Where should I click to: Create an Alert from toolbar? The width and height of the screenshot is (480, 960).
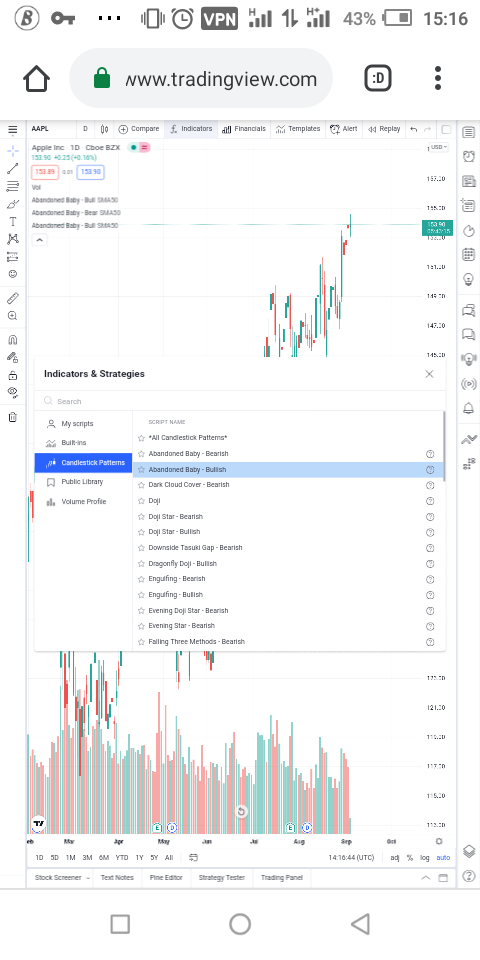pyautogui.click(x=343, y=129)
